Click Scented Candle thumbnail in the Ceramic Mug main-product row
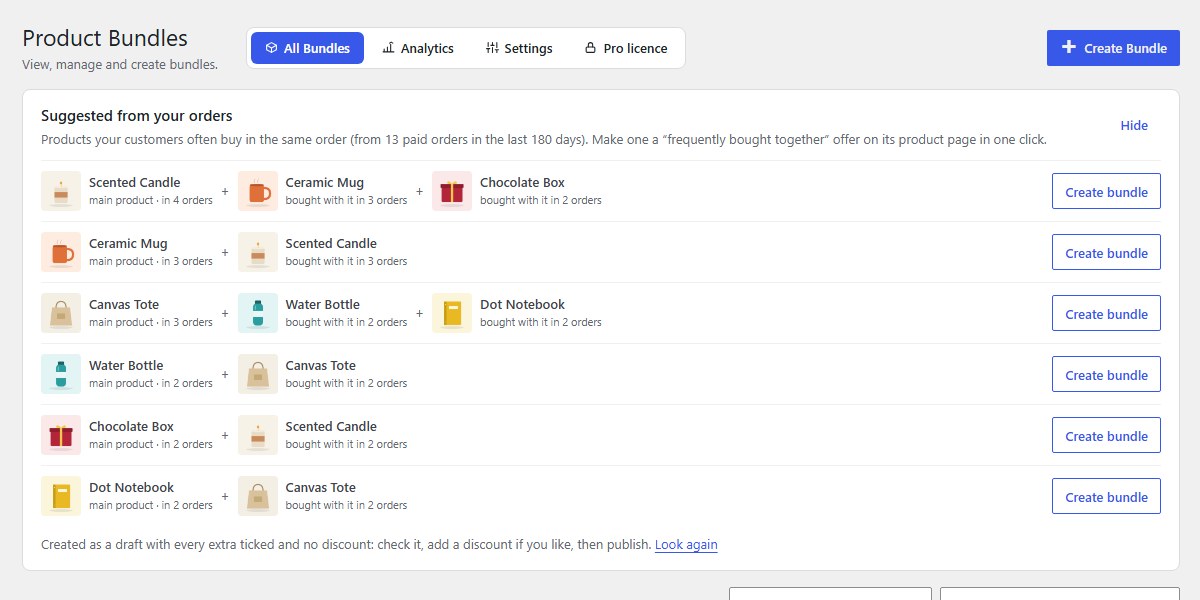The width and height of the screenshot is (1200, 600). point(258,252)
